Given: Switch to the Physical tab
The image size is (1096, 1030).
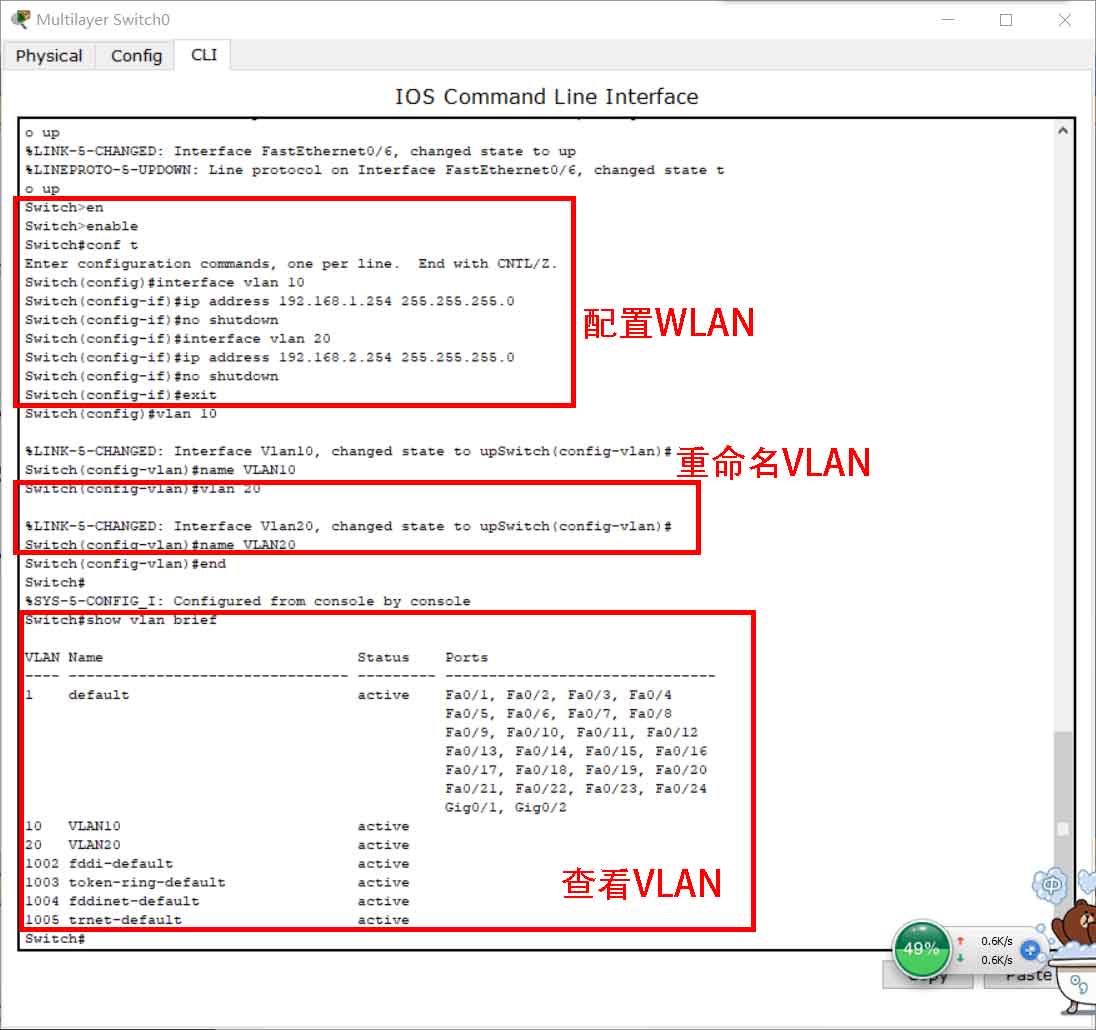Looking at the screenshot, I should 49,56.
